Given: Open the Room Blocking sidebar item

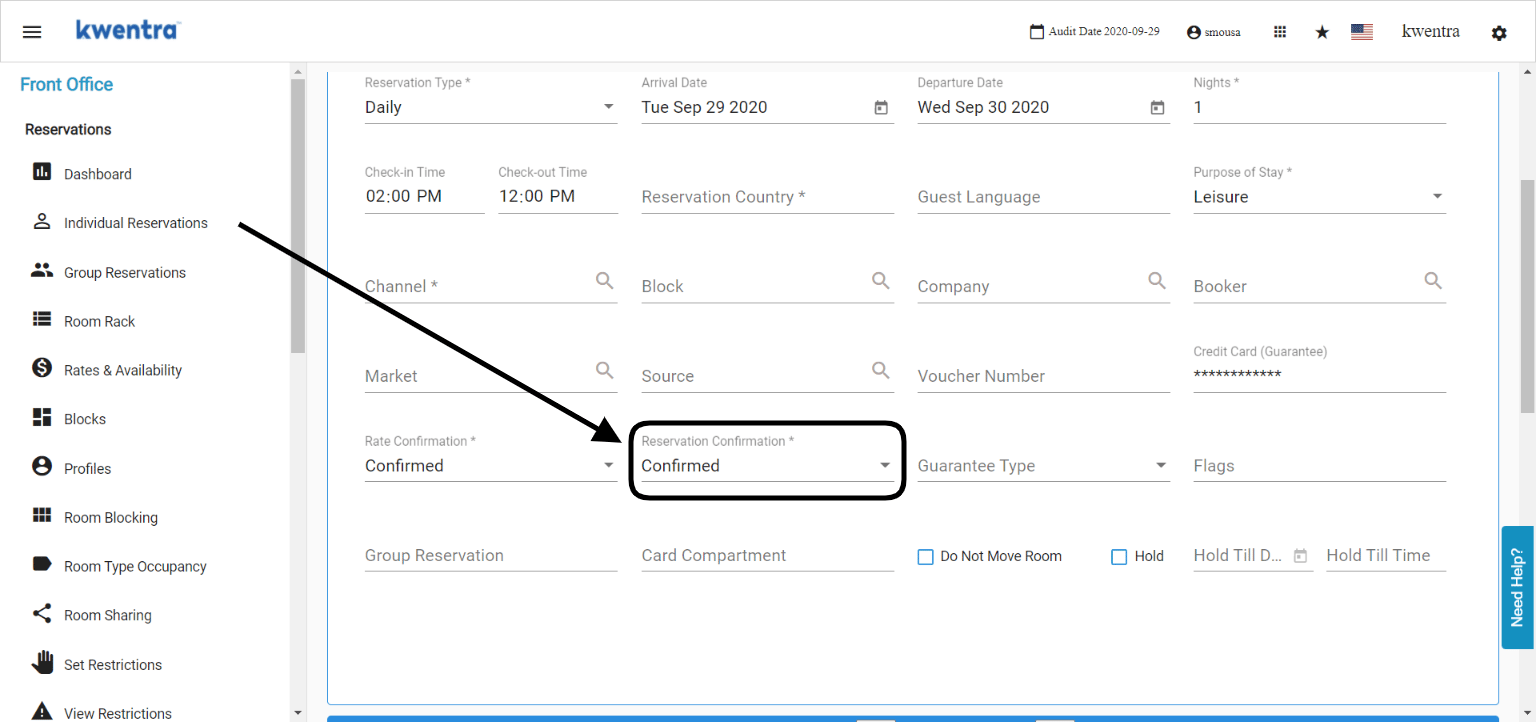Looking at the screenshot, I should 111,517.
